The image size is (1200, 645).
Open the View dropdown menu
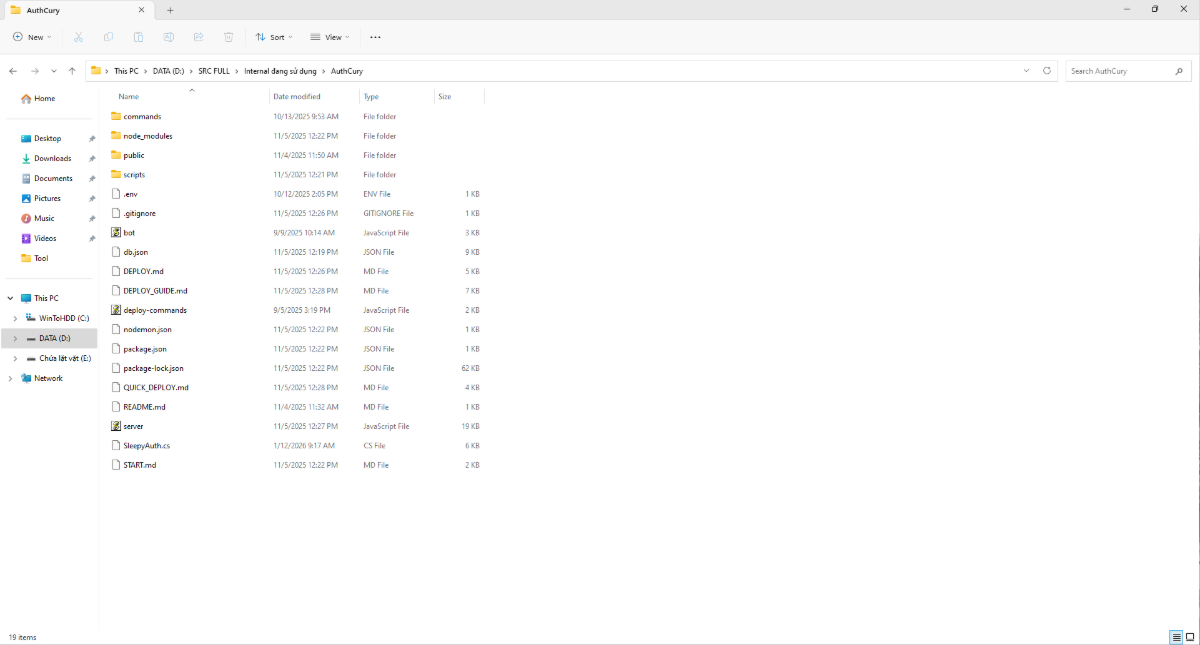click(330, 37)
